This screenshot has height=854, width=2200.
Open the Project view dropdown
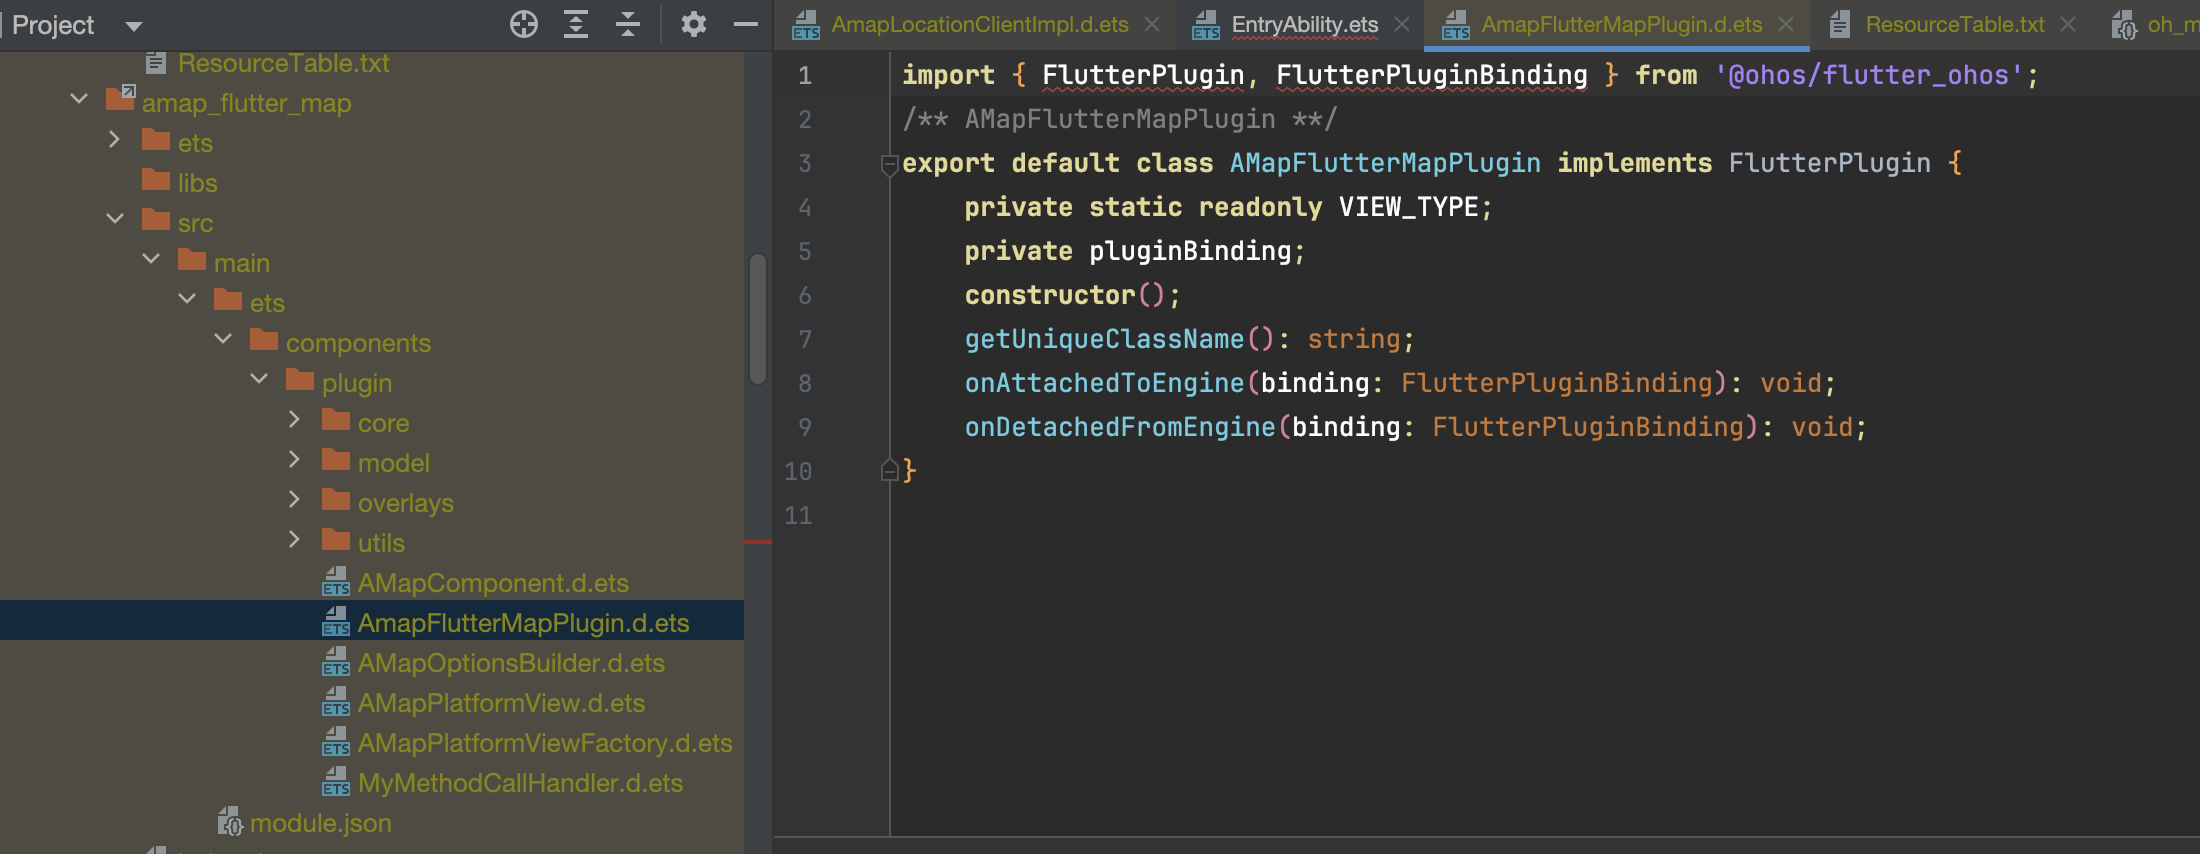tap(134, 26)
